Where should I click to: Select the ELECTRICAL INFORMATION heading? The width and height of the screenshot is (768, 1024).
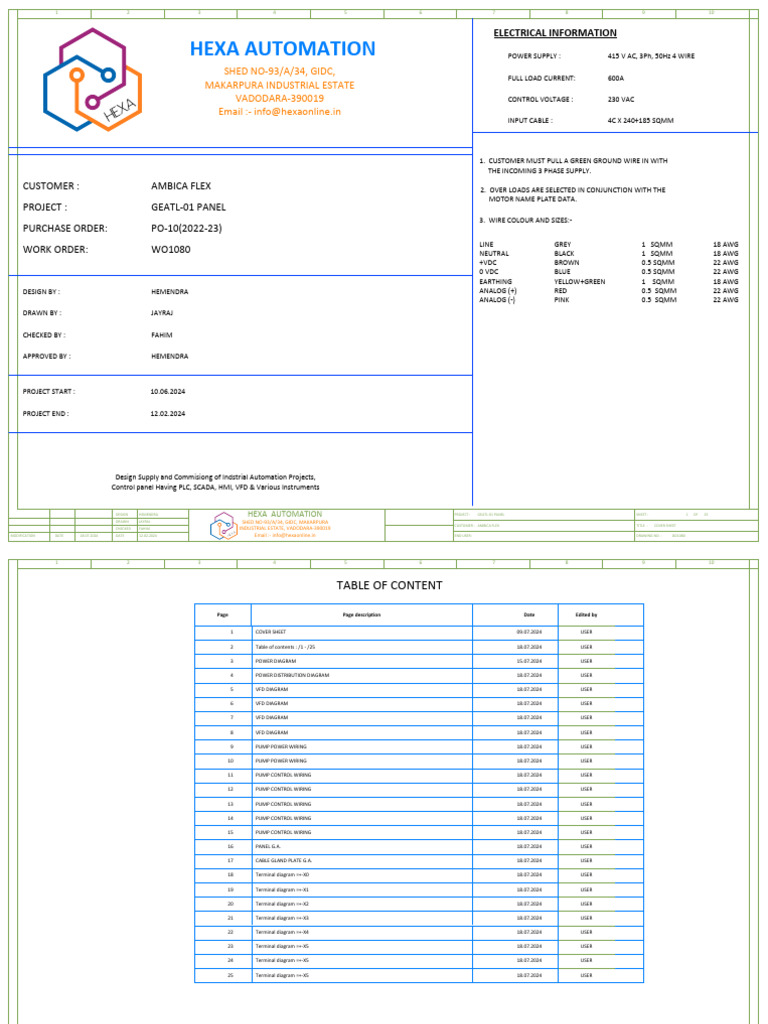point(555,33)
